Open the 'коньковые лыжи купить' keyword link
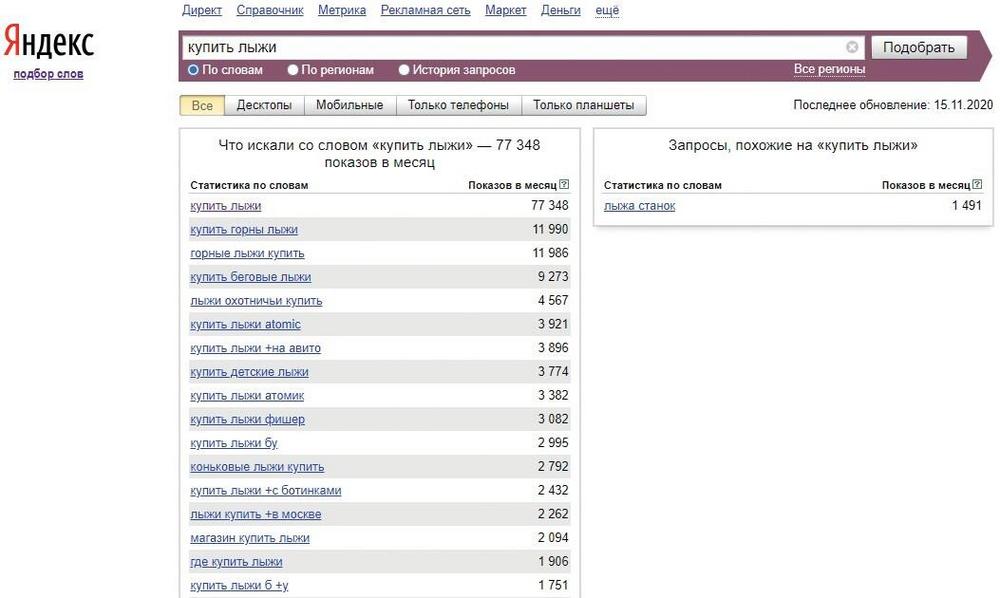The height and width of the screenshot is (598, 1000). pyautogui.click(x=257, y=467)
